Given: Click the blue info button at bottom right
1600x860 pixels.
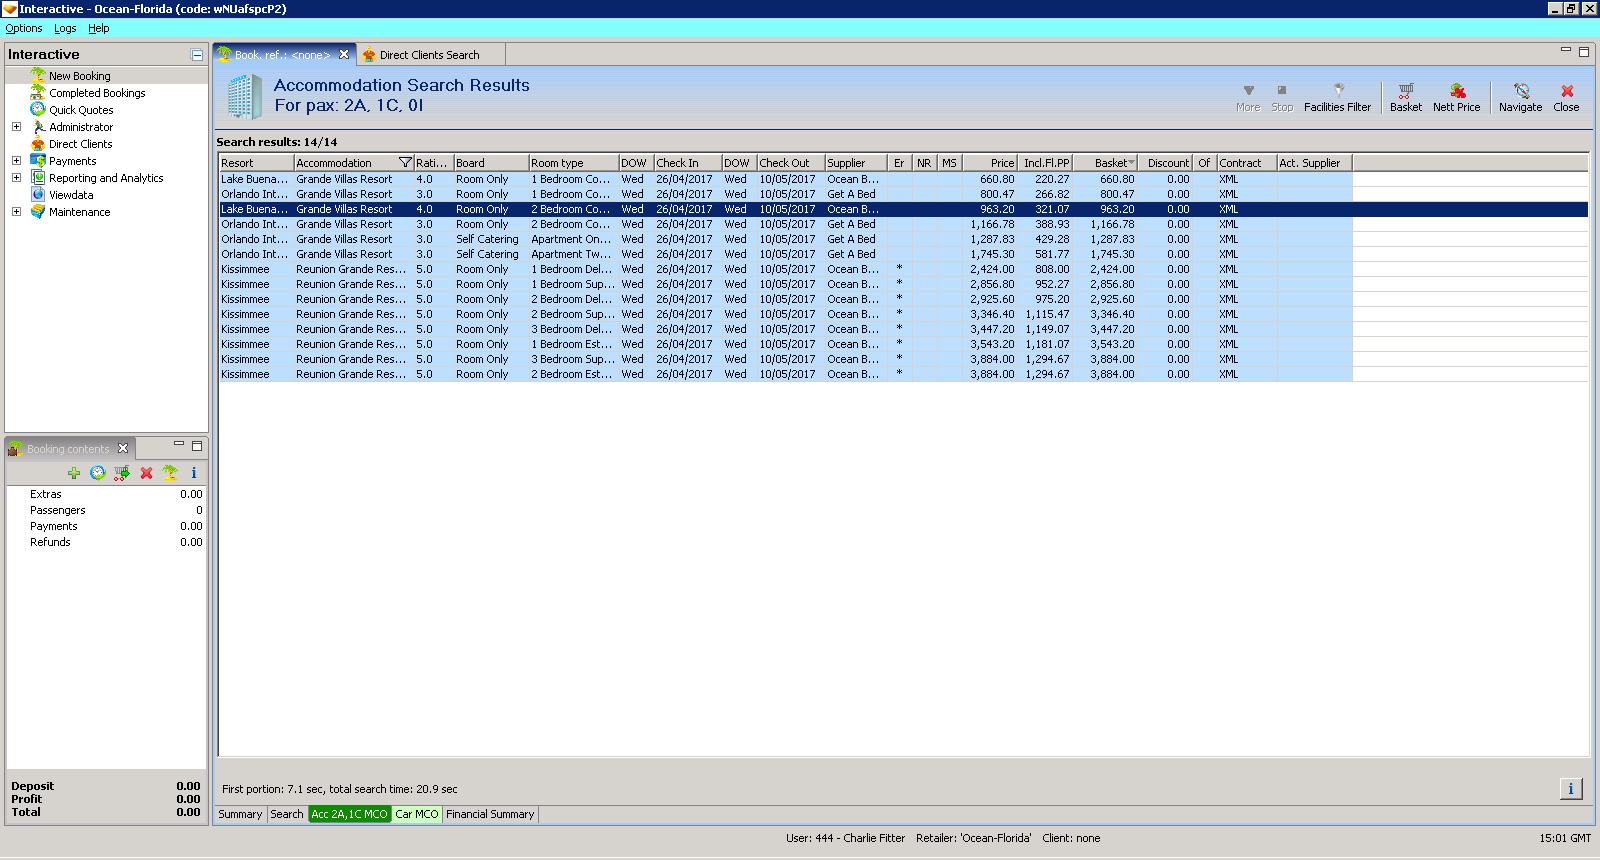Looking at the screenshot, I should (x=1570, y=789).
